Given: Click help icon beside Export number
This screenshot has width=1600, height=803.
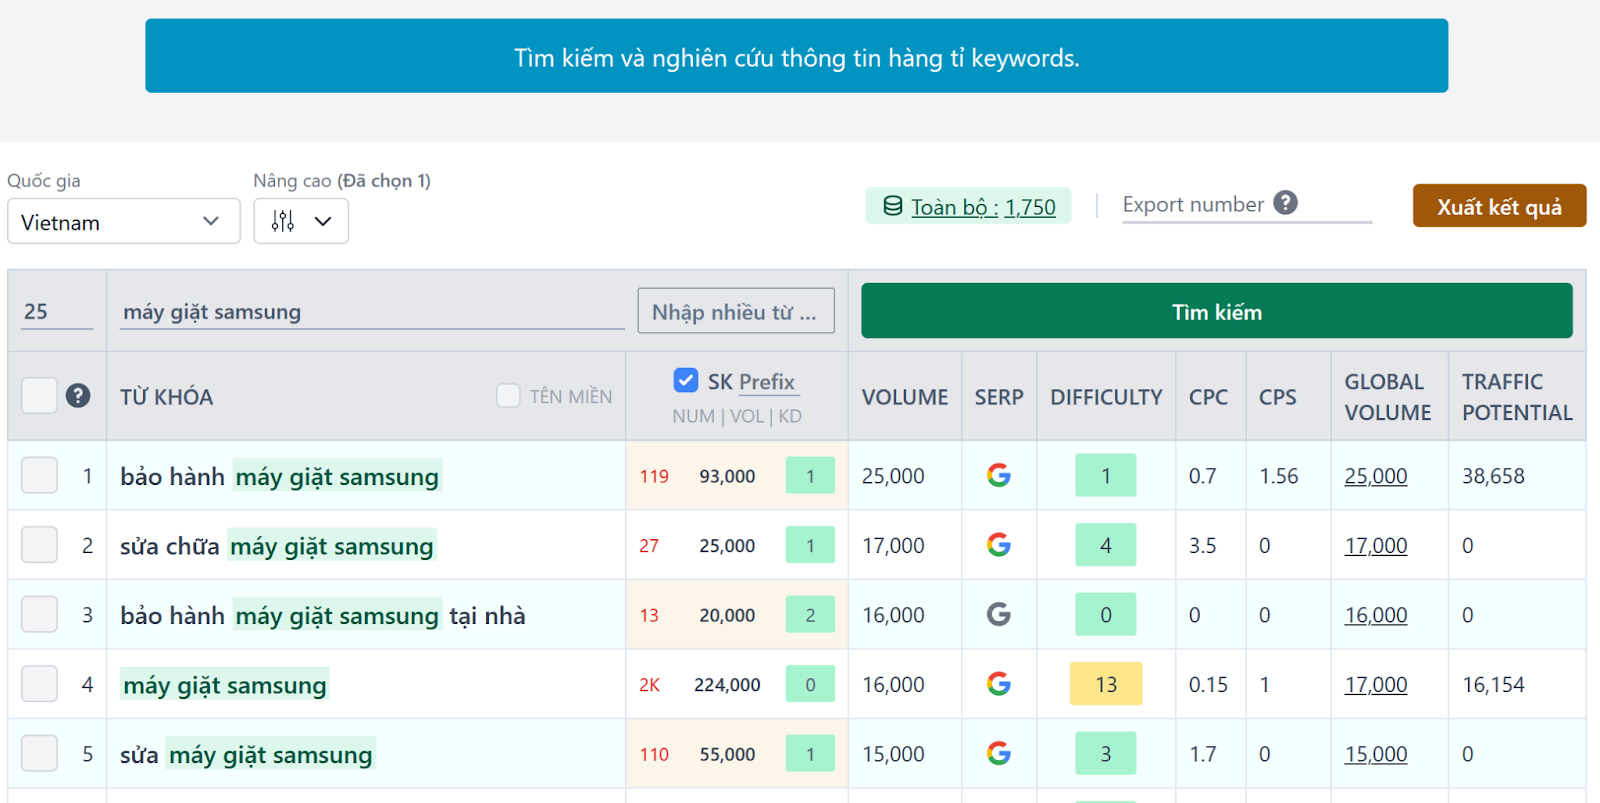Looking at the screenshot, I should 1285,203.
